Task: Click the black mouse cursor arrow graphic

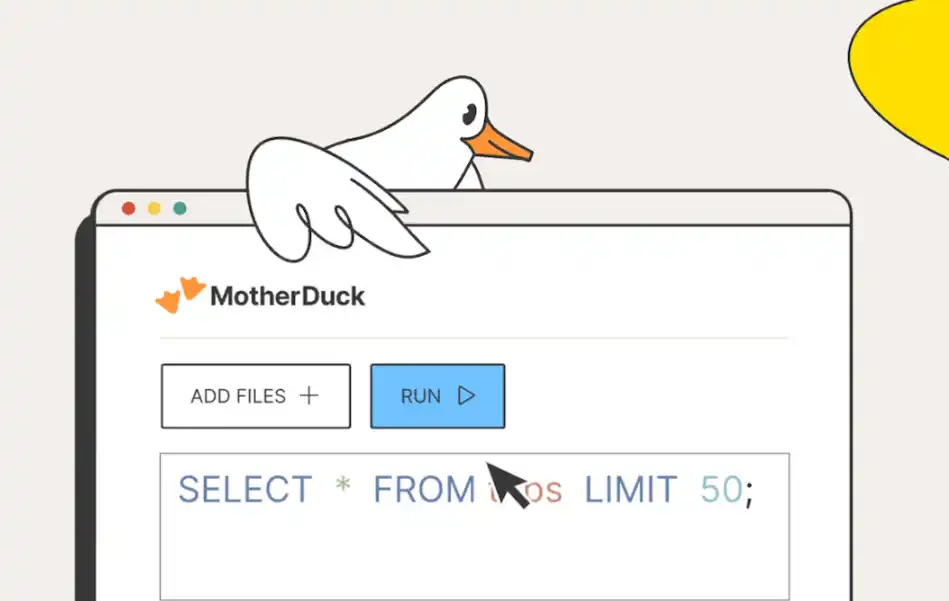Action: [x=507, y=484]
